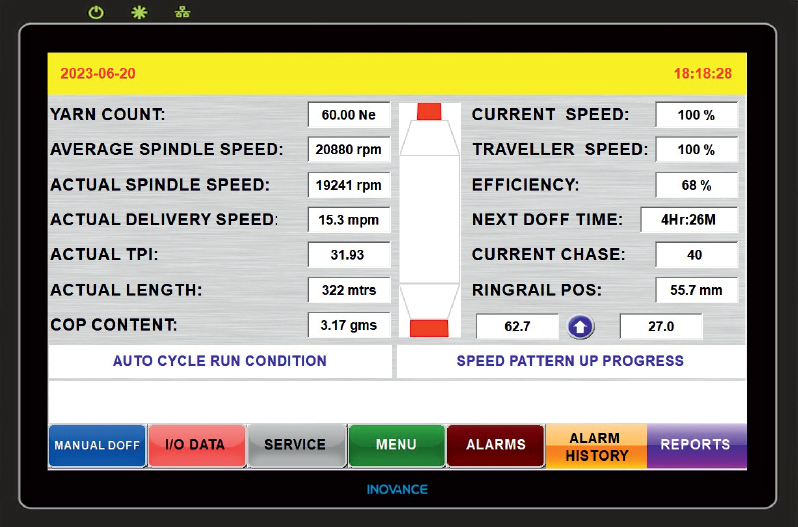The width and height of the screenshot is (798, 527).
Task: Tap the actual length value 322 mtrs
Action: point(349,290)
